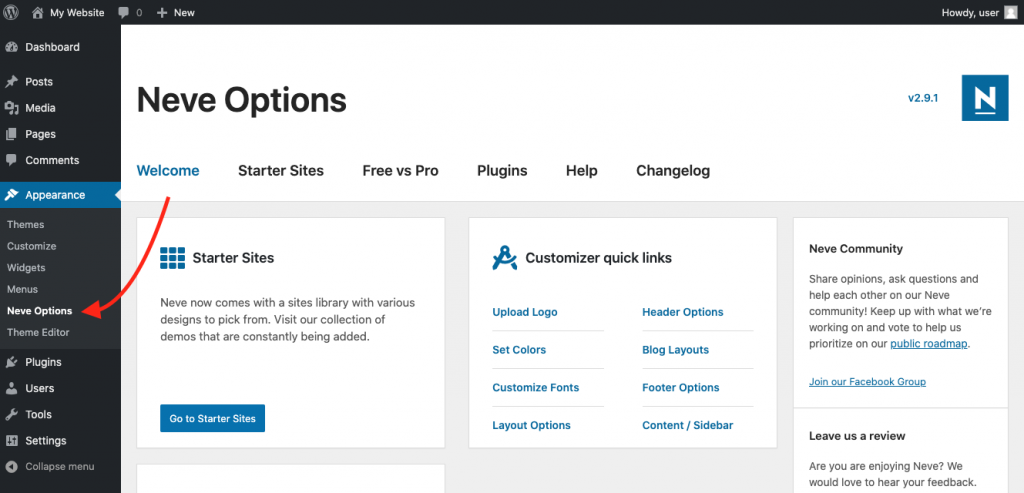Screen dimensions: 1024x493
Task: Click the Neve Community heading
Action: point(856,249)
